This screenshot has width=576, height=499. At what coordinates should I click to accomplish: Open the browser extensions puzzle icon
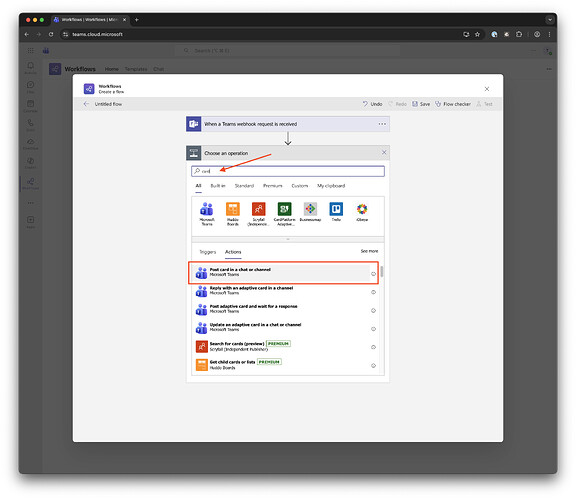pos(519,34)
